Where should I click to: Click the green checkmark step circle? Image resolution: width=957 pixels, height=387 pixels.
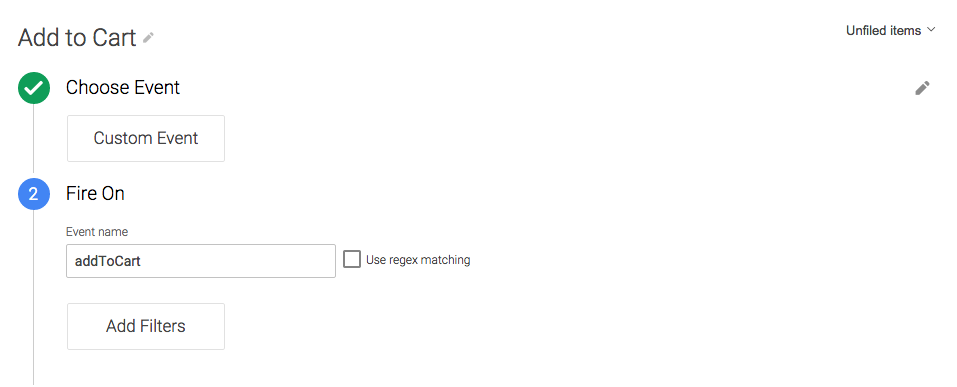pyautogui.click(x=34, y=88)
